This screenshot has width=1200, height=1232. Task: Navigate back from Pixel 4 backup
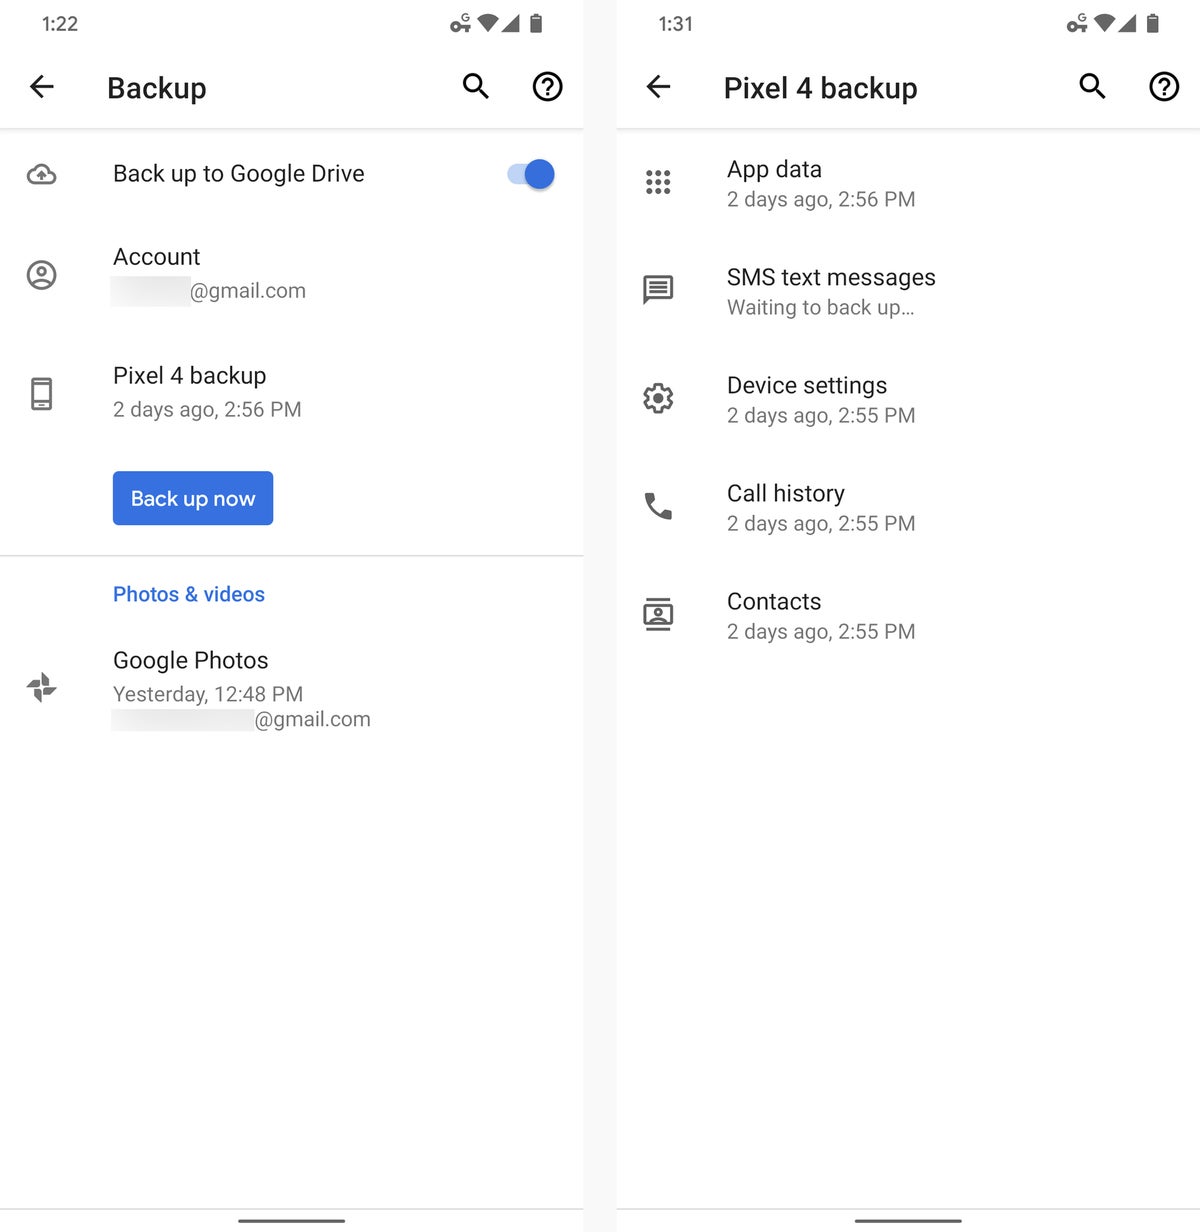[658, 87]
